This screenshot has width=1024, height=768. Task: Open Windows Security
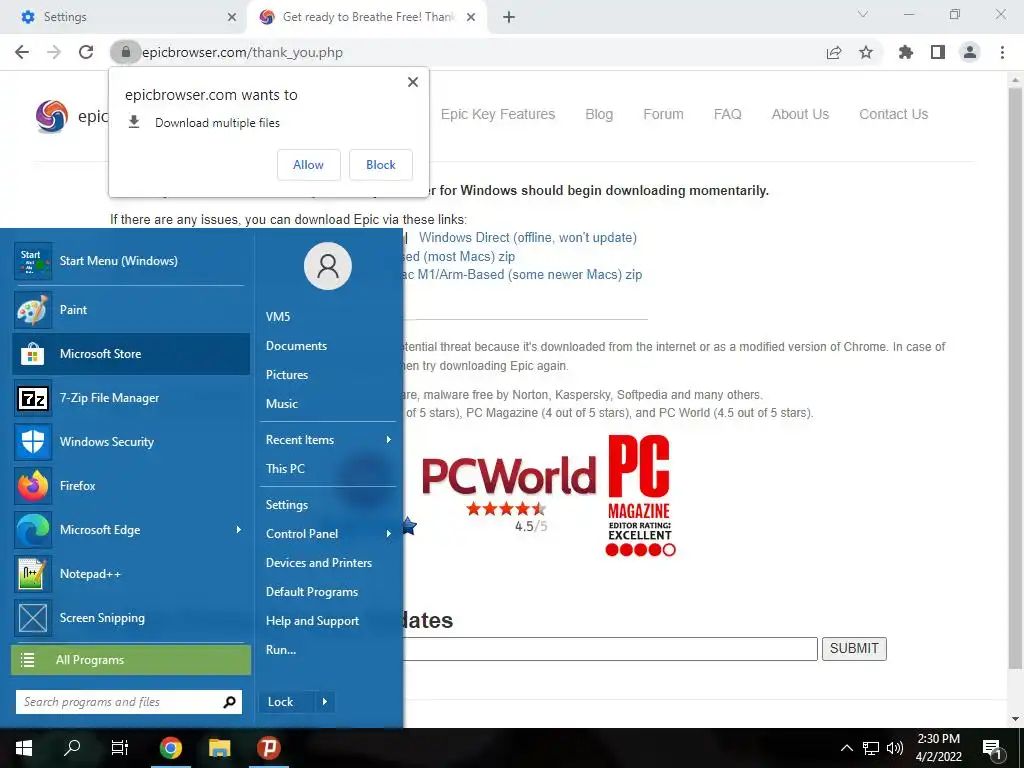131,441
